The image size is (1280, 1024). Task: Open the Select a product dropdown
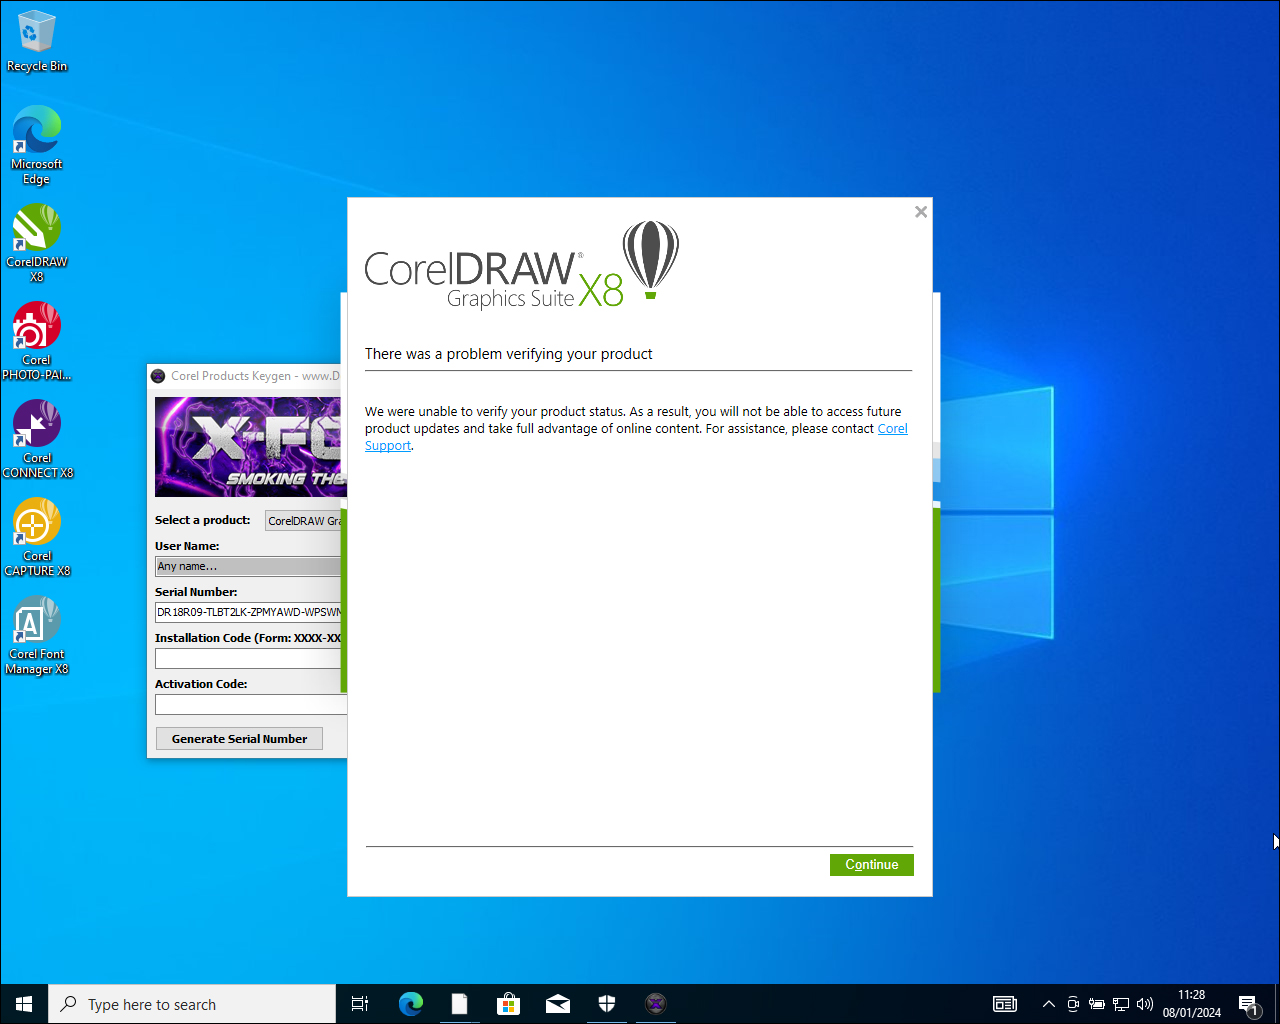(x=304, y=520)
